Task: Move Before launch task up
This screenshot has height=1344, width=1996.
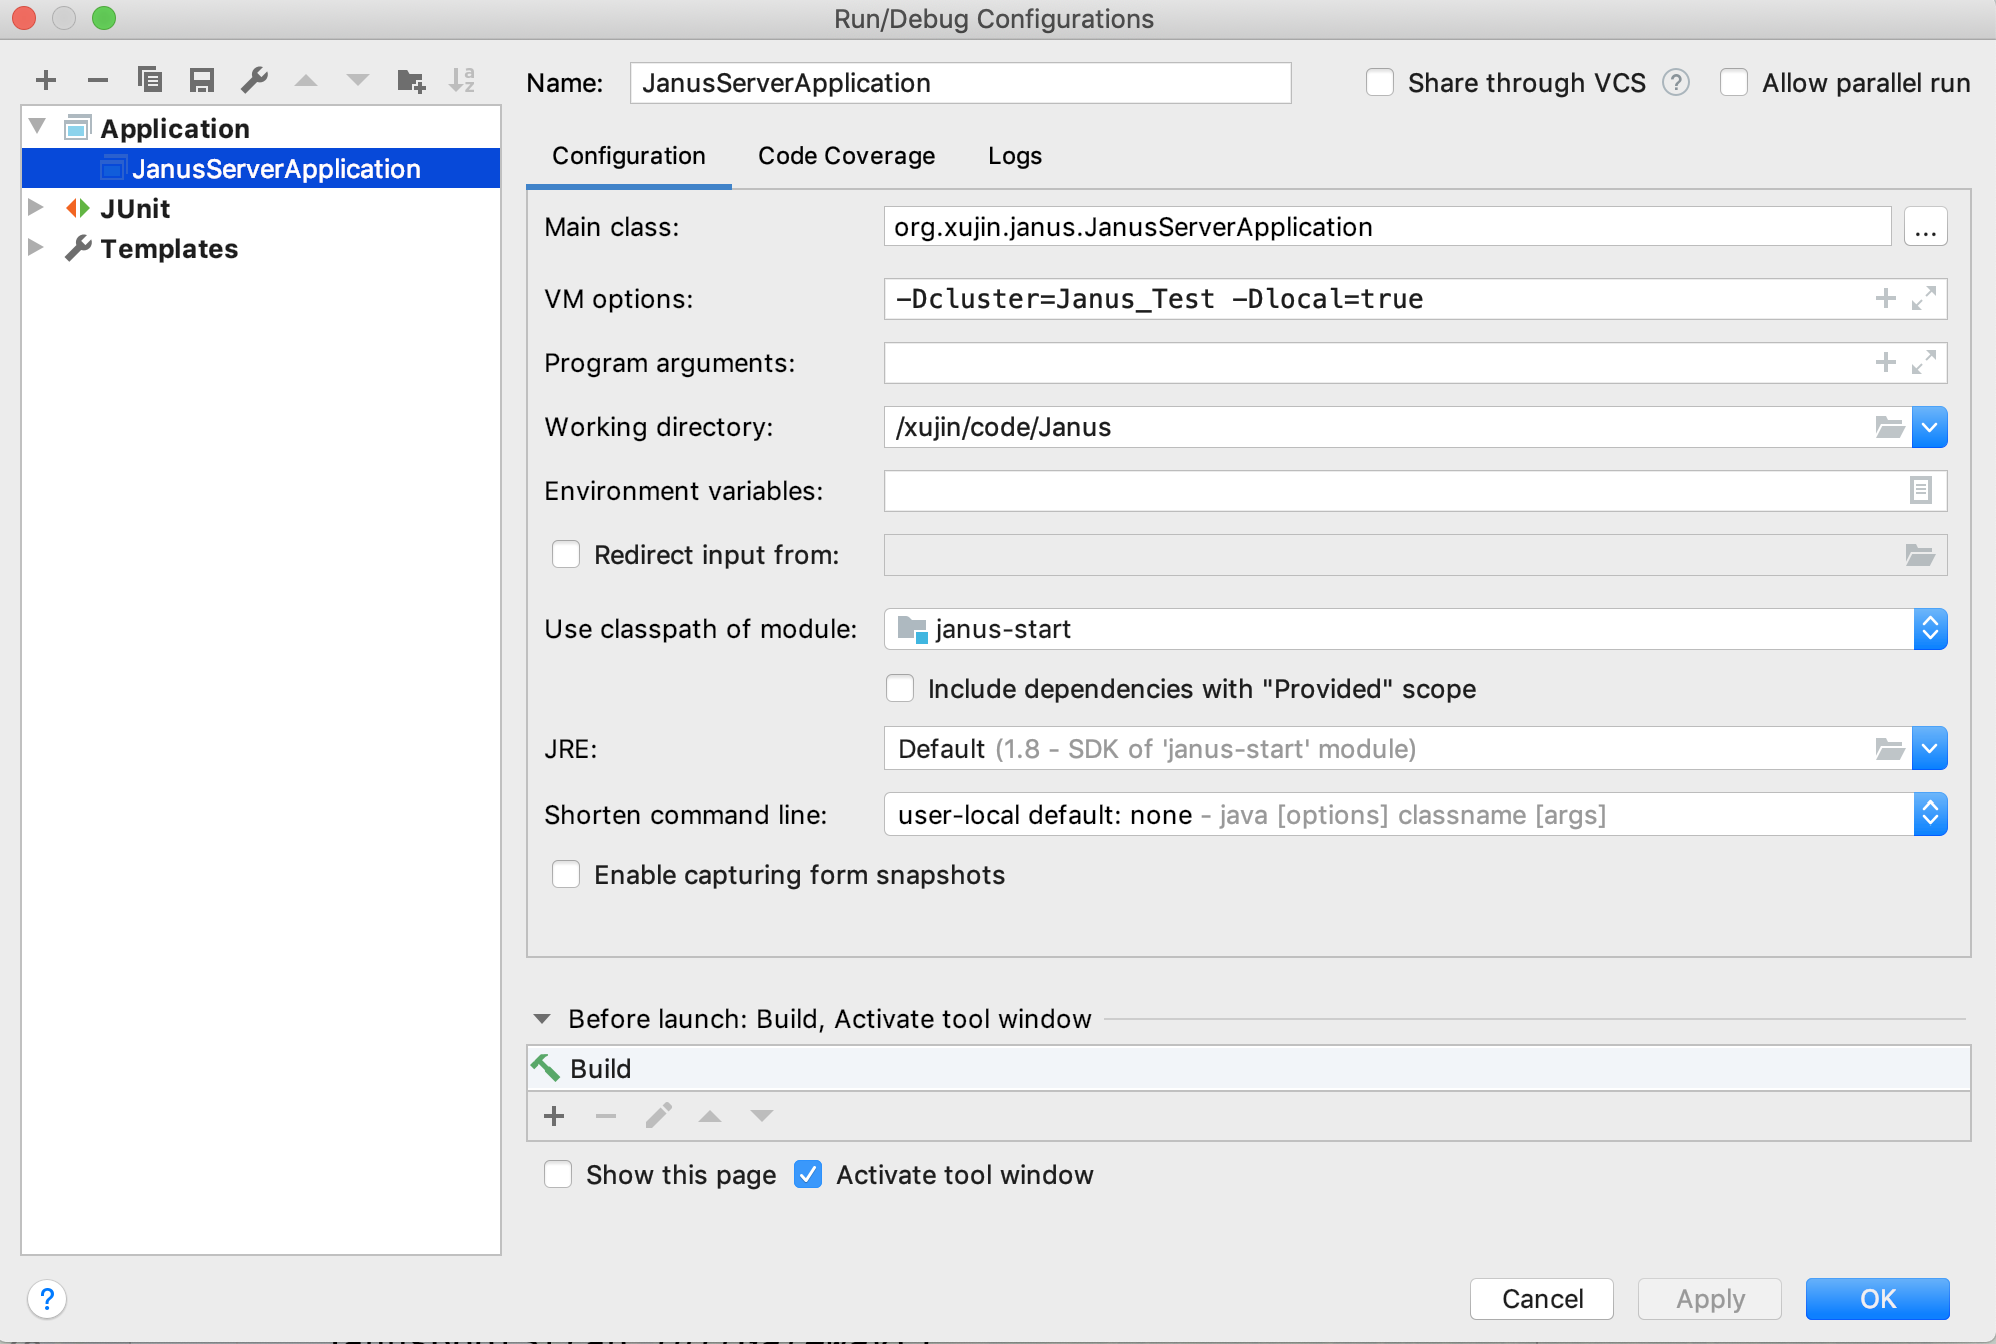Action: click(x=710, y=1116)
